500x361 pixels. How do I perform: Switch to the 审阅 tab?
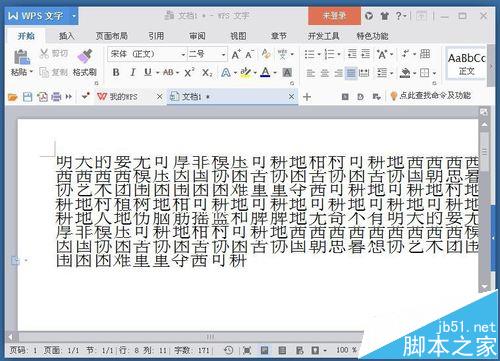197,36
